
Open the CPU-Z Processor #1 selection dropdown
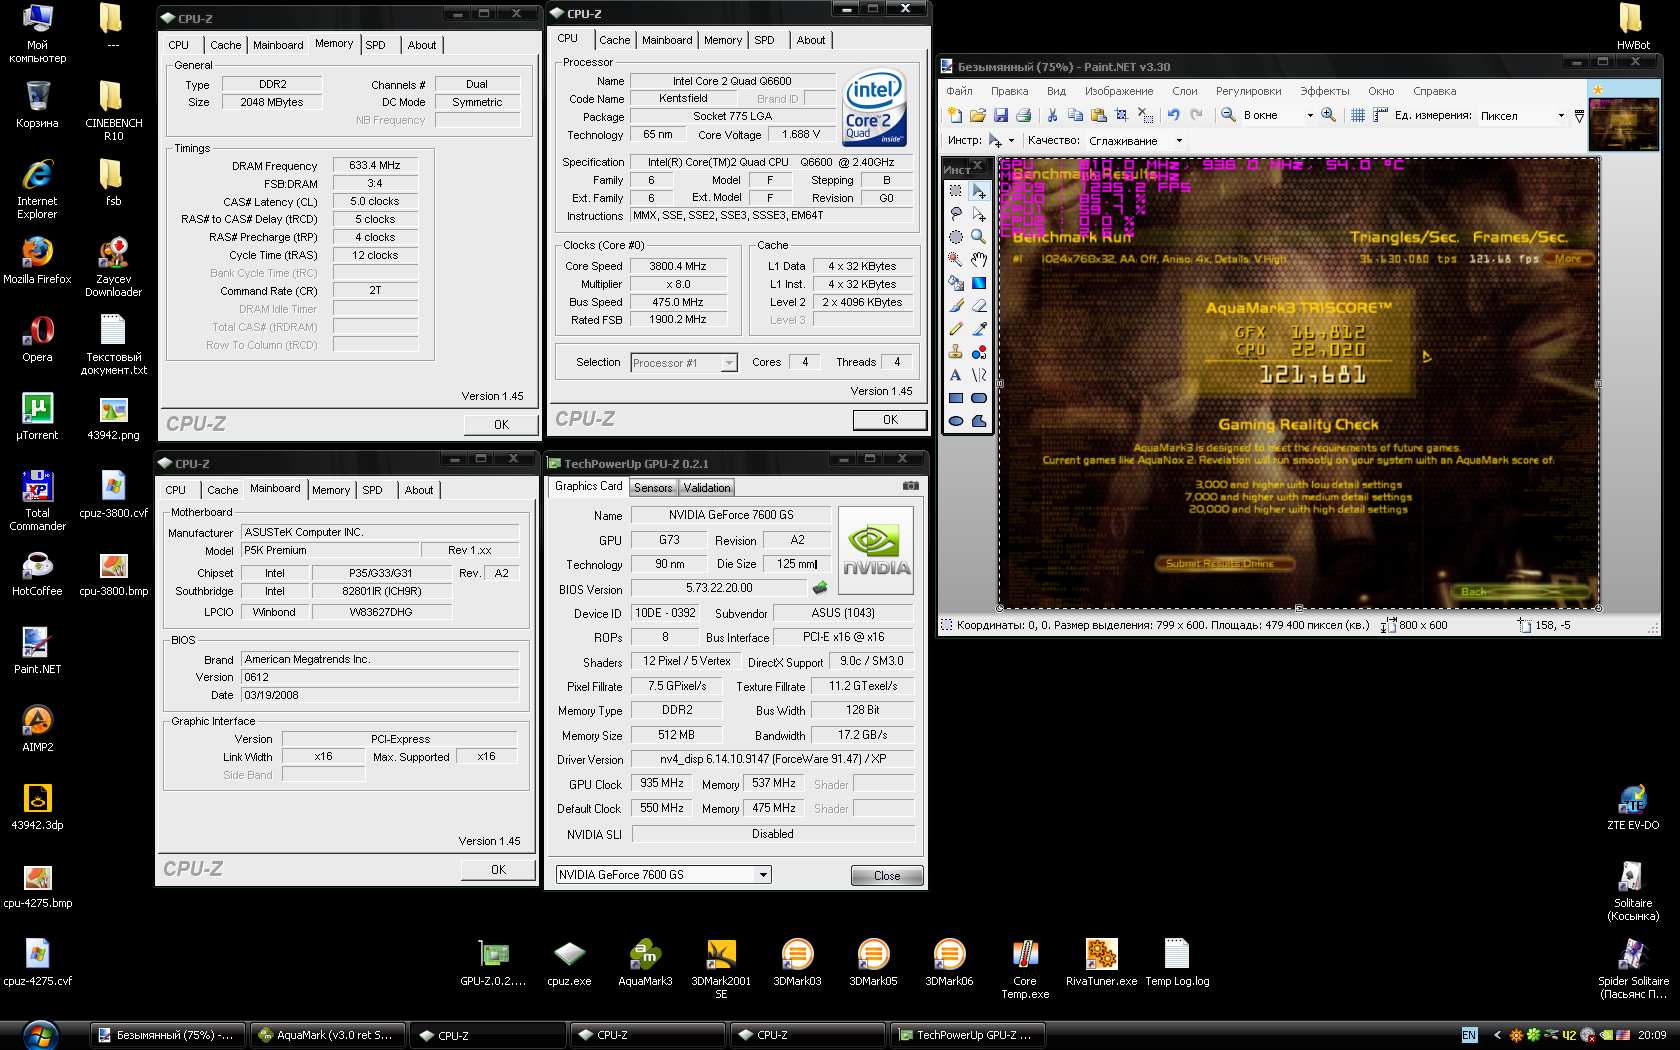coord(729,363)
